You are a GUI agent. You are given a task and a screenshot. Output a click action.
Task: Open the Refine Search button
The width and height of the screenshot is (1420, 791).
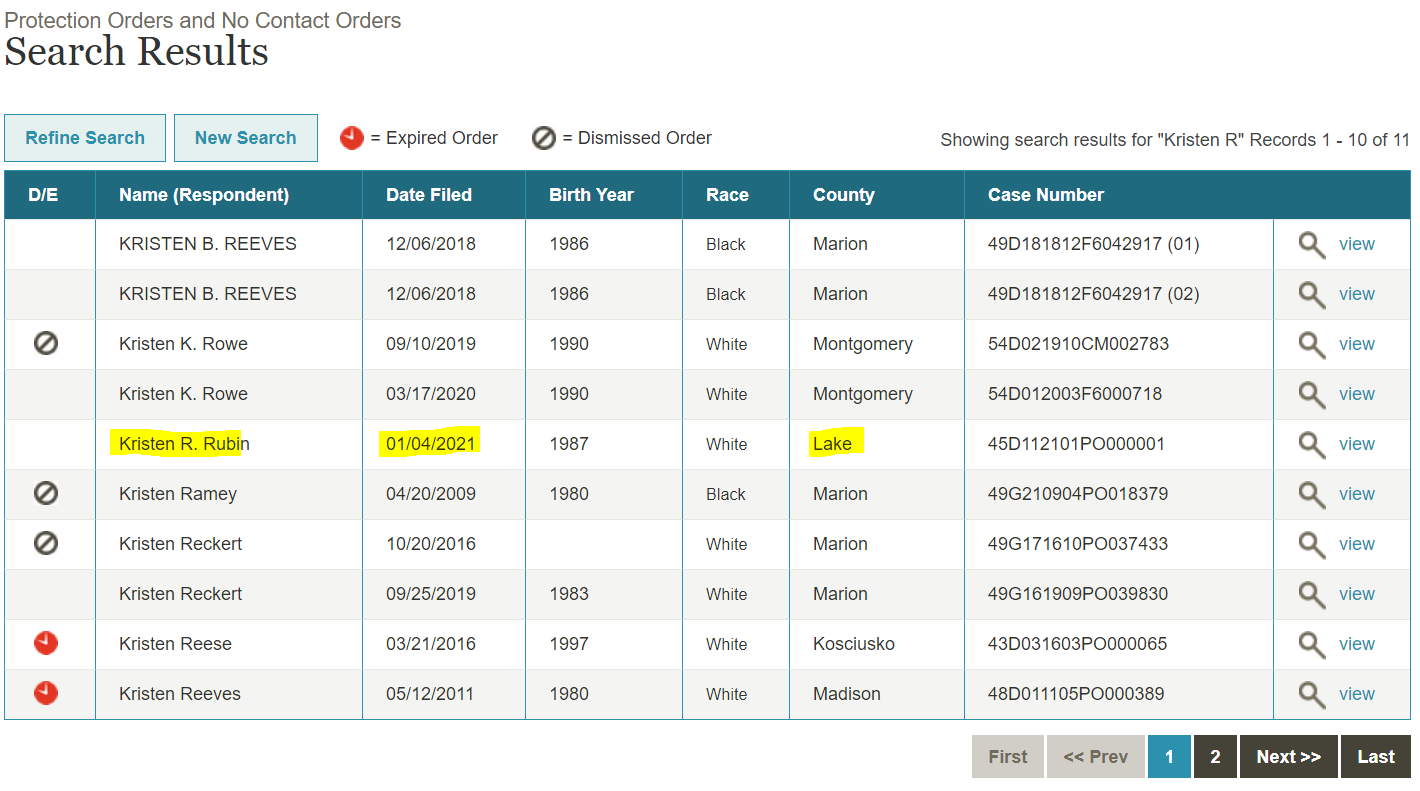(x=85, y=138)
